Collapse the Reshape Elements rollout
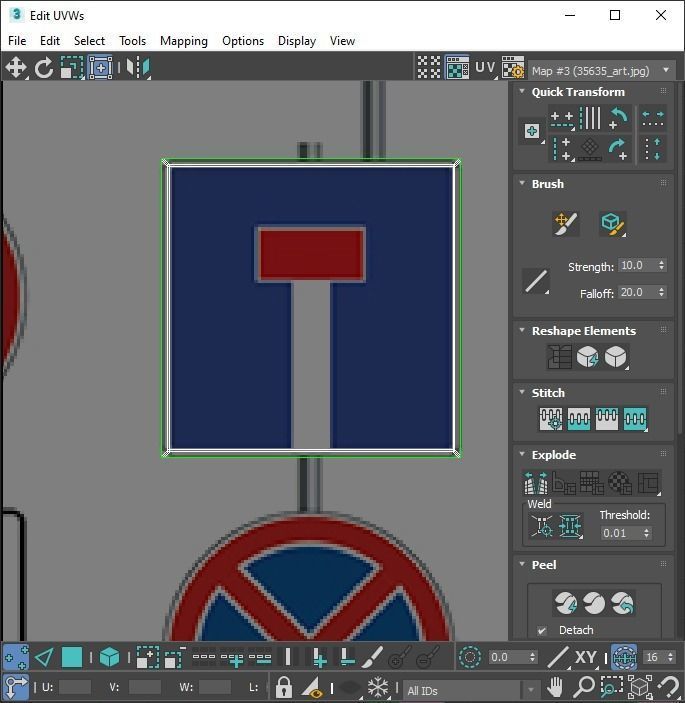685x703 pixels. click(x=522, y=330)
